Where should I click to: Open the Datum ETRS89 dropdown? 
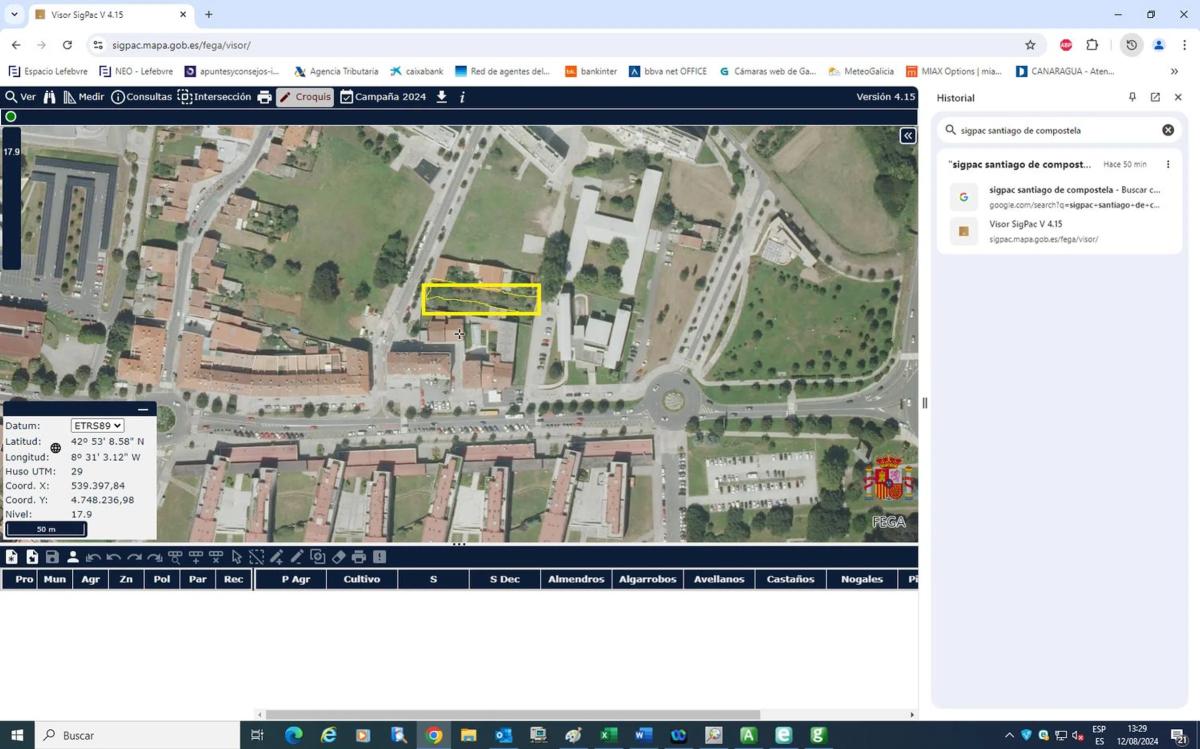tap(97, 426)
